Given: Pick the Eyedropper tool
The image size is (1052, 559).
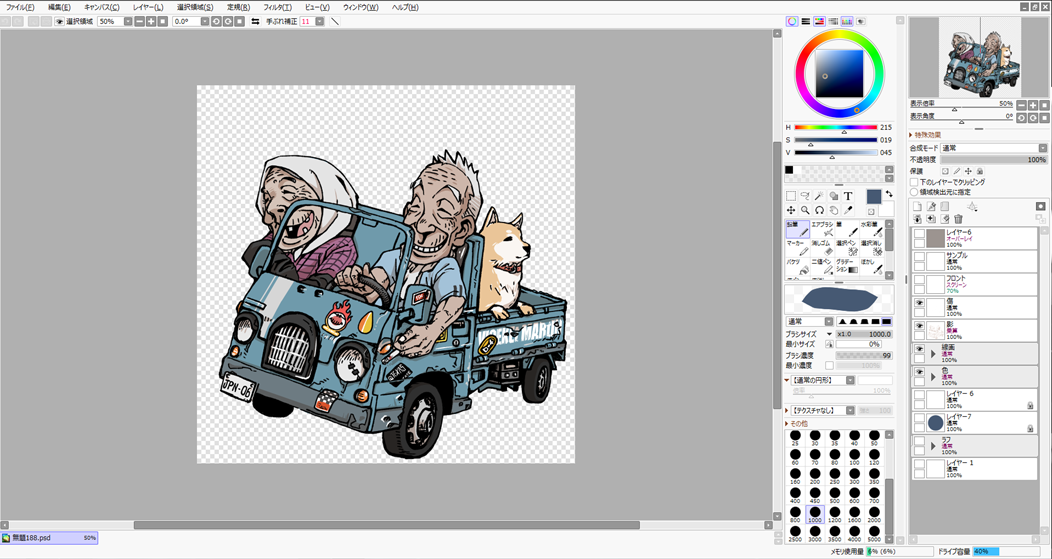Looking at the screenshot, I should point(848,210).
